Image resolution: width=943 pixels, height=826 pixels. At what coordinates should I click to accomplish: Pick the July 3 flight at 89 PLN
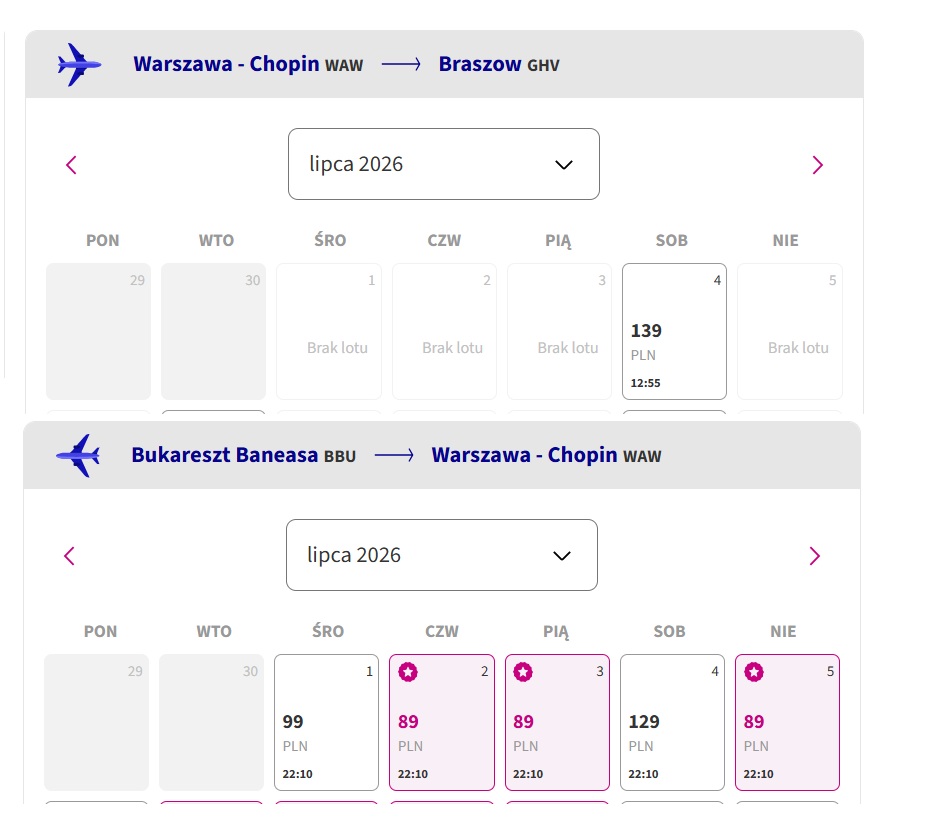click(x=558, y=723)
